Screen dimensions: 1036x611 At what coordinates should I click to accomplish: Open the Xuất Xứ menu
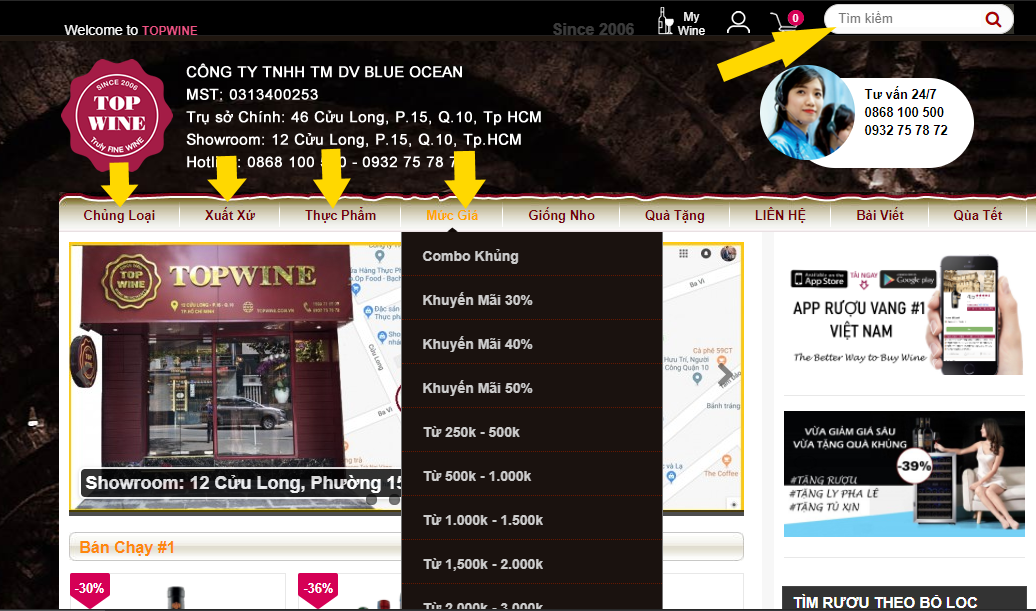point(229,215)
